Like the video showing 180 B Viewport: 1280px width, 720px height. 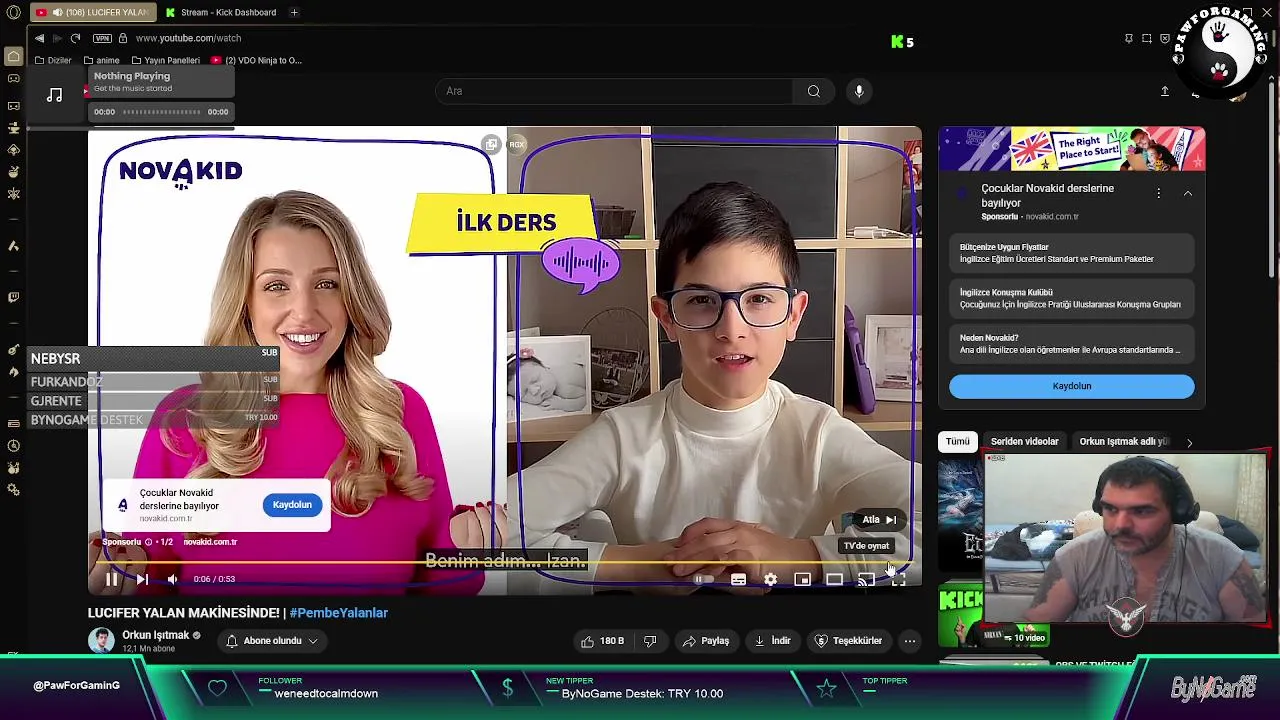tap(602, 641)
